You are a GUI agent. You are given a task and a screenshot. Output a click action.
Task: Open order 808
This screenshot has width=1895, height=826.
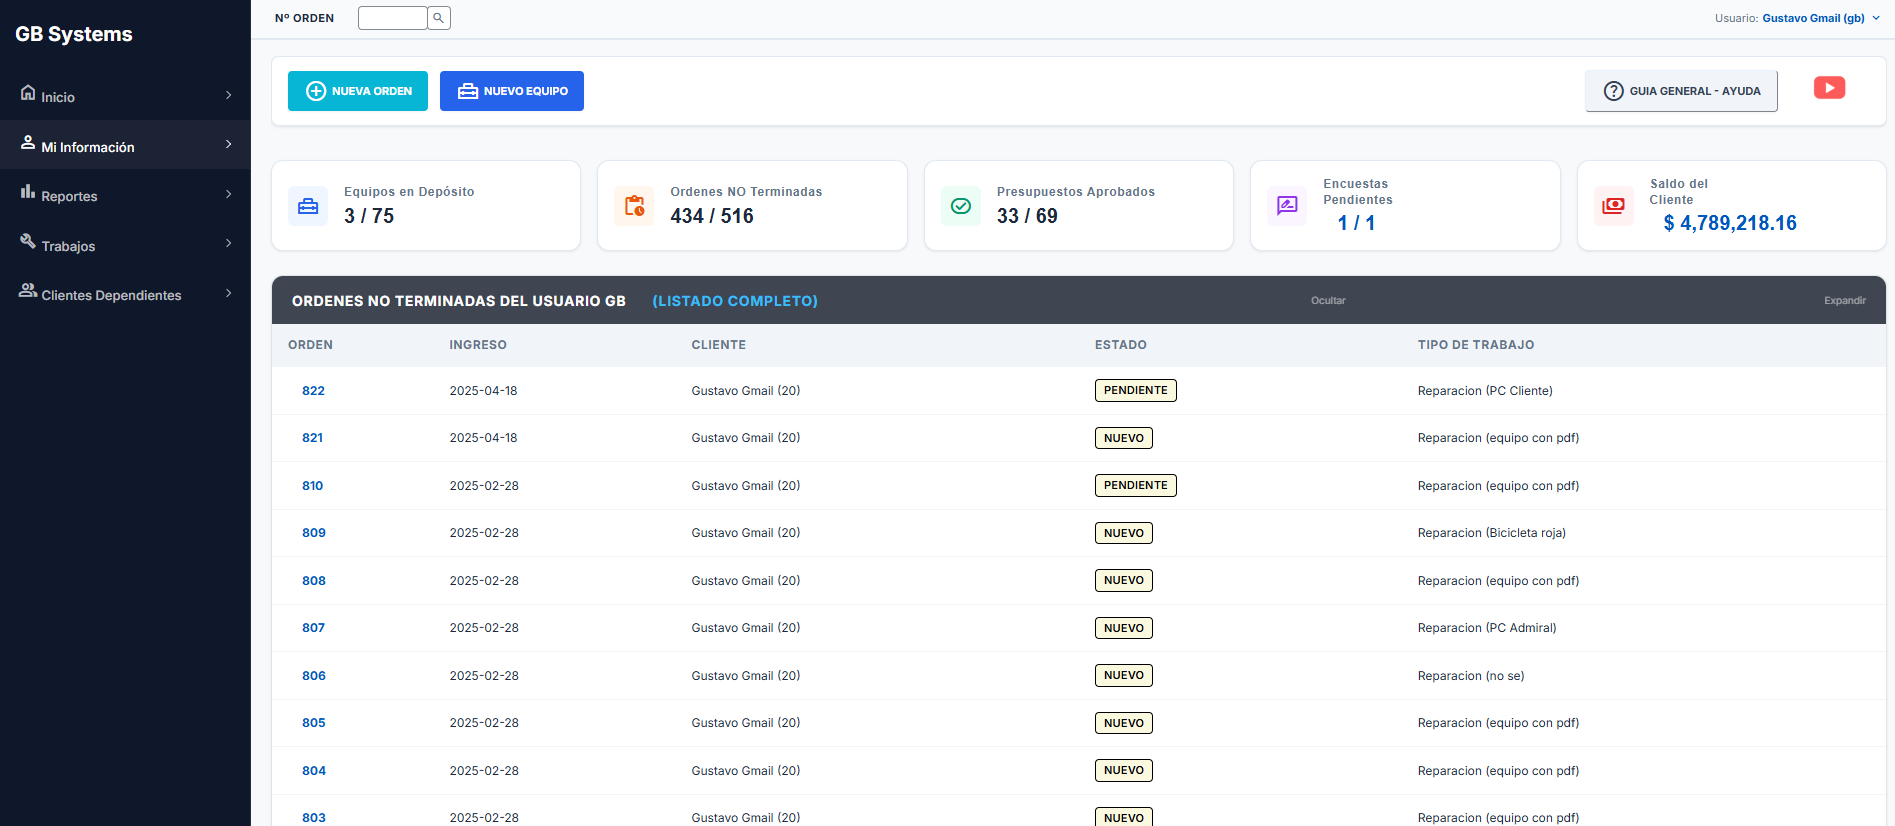[313, 581]
